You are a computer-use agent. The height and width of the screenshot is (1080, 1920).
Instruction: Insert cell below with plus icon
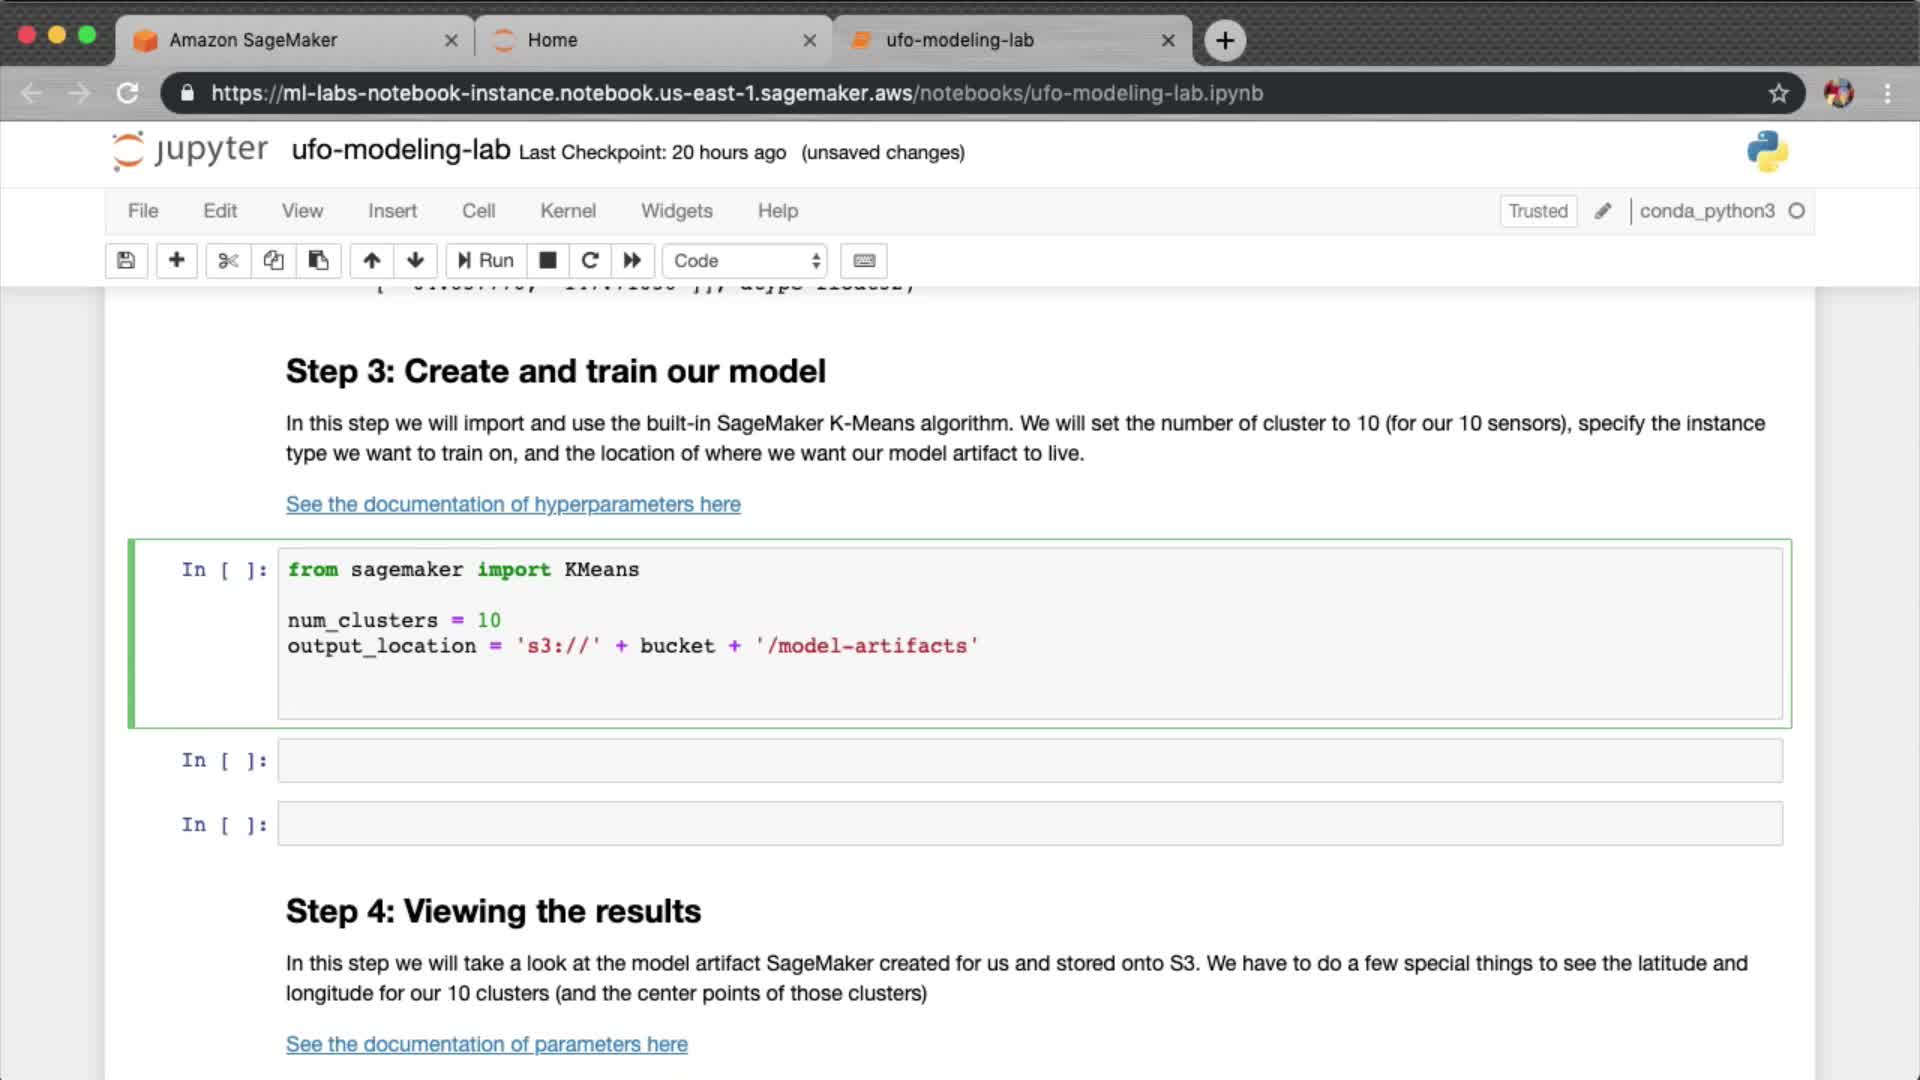[x=176, y=261]
